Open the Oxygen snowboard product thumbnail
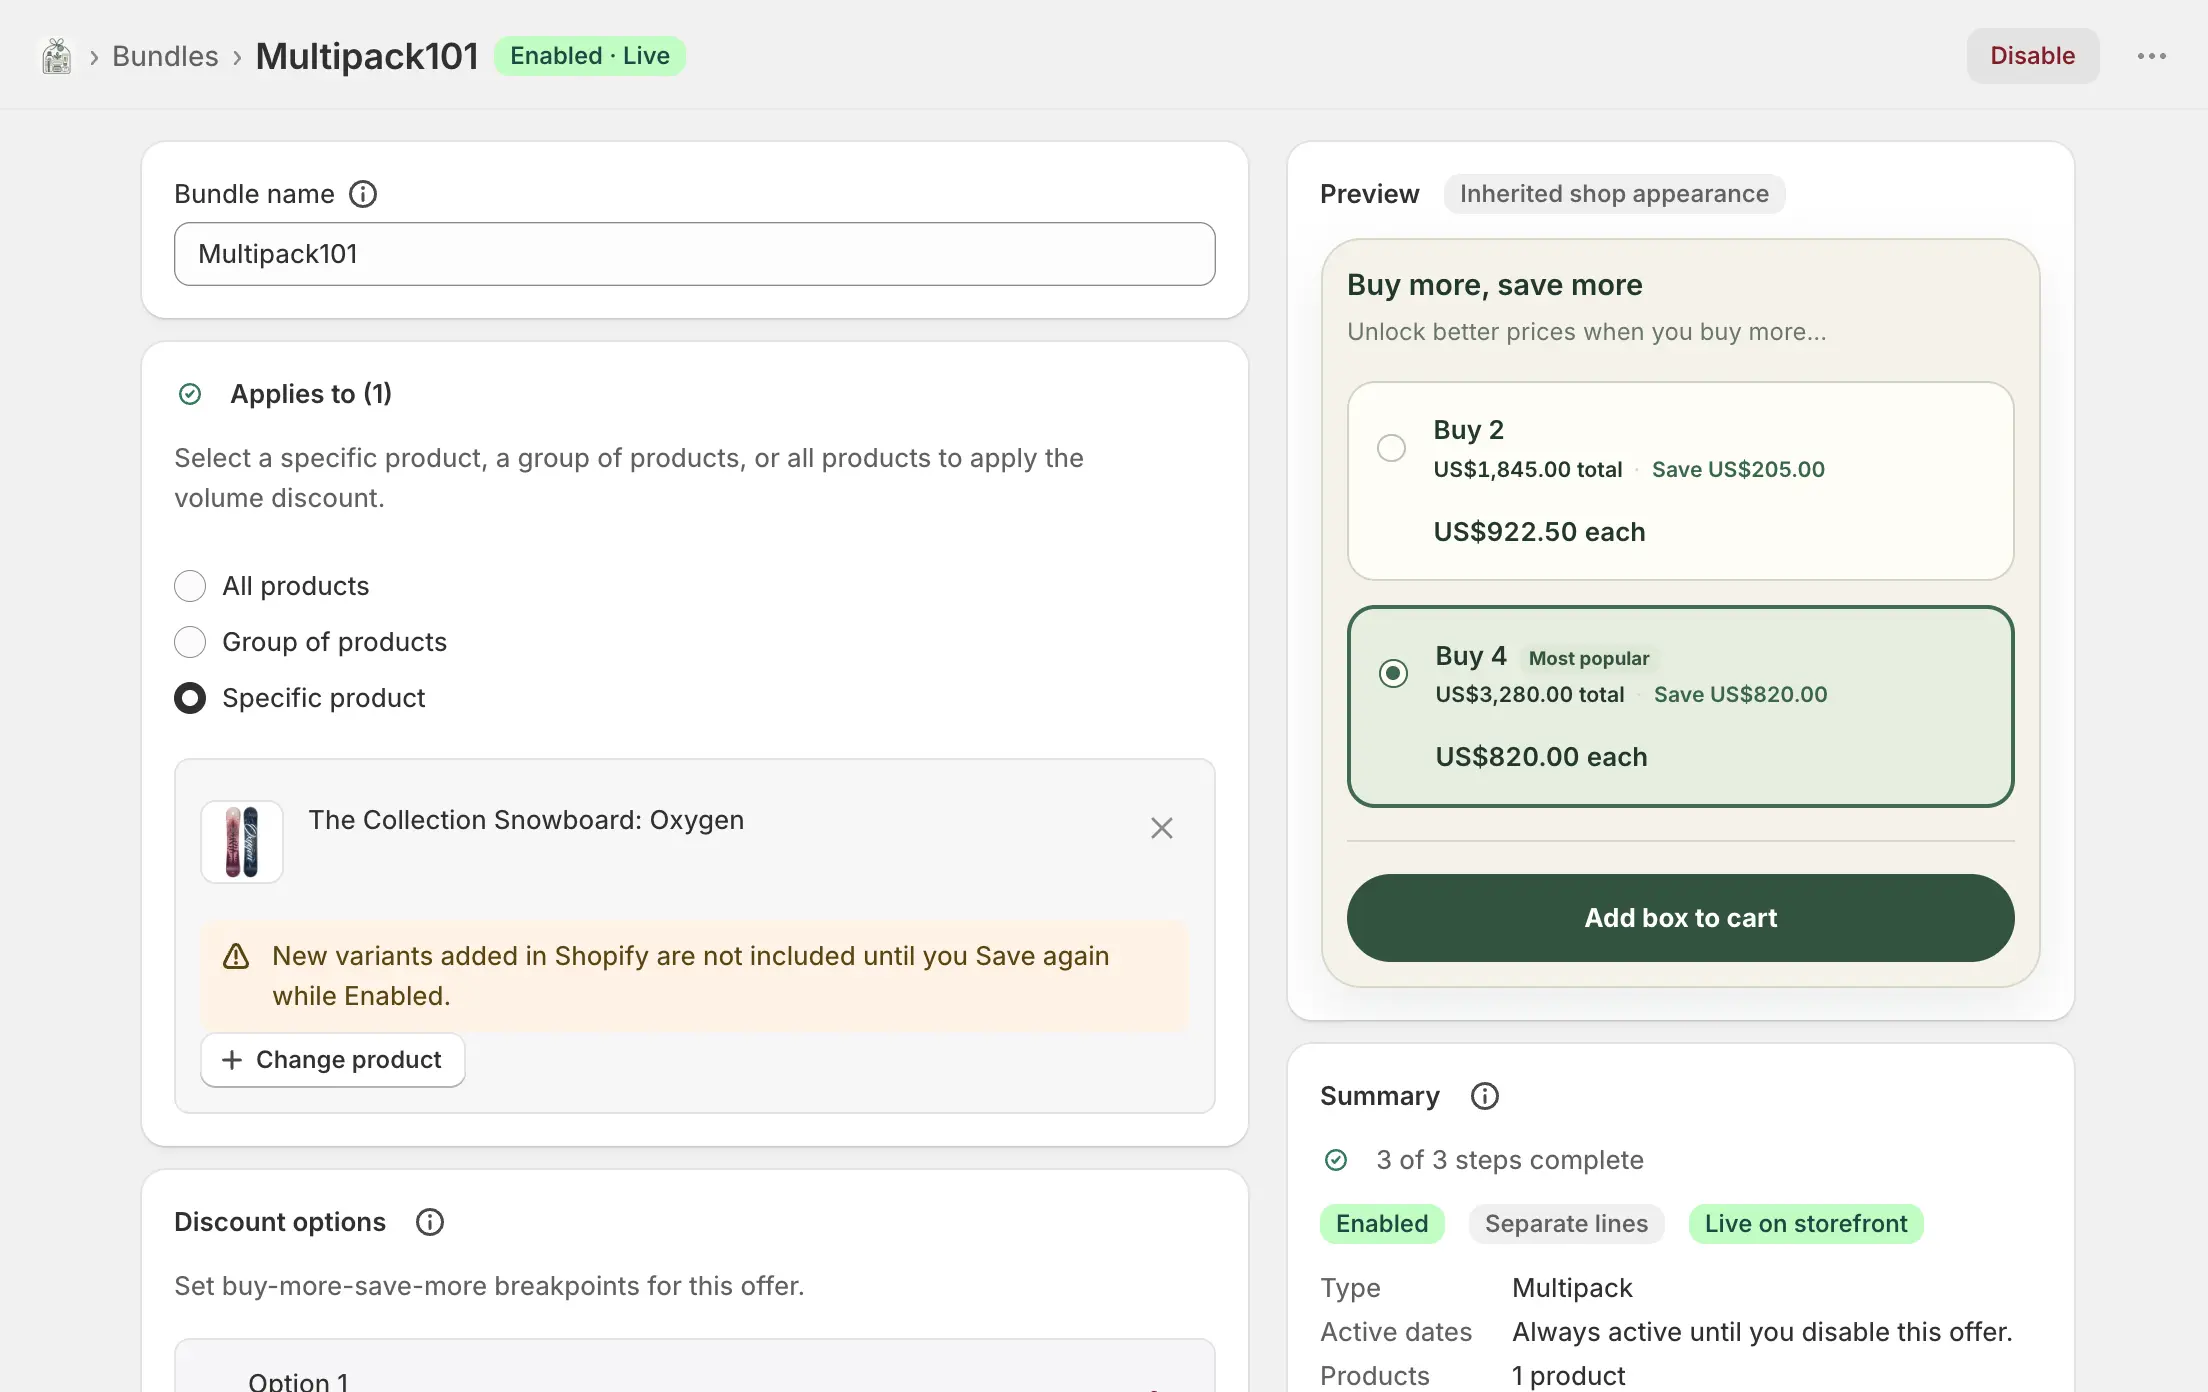Image resolution: width=2208 pixels, height=1392 pixels. pyautogui.click(x=242, y=842)
